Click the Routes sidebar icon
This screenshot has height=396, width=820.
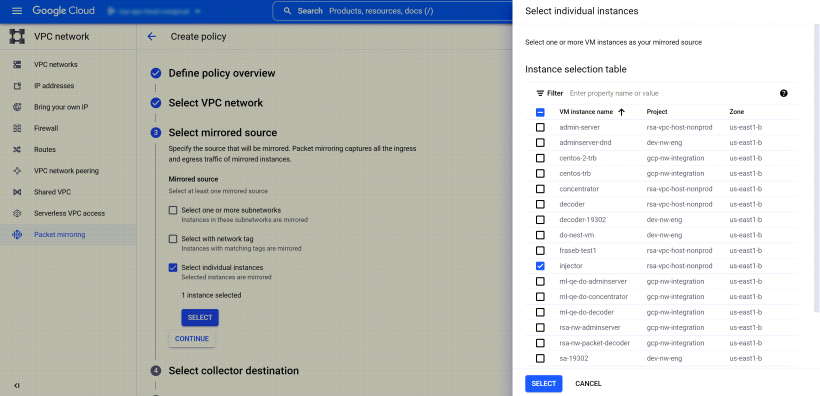(x=17, y=150)
